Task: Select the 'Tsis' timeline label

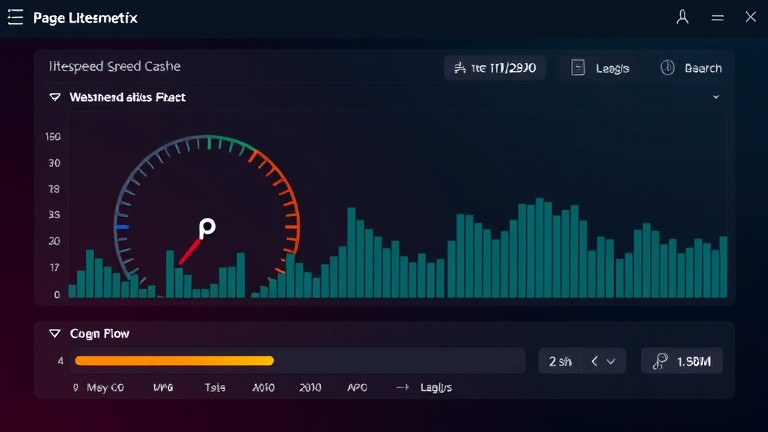Action: (x=215, y=387)
